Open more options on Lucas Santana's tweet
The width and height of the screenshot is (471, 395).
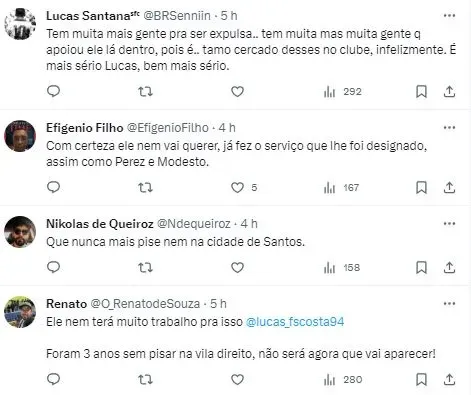449,16
